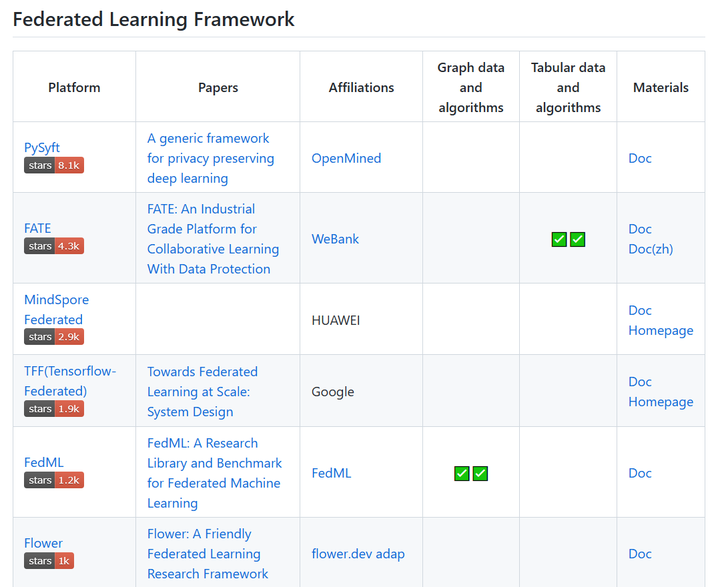Open the PySyft platform link

click(x=42, y=147)
